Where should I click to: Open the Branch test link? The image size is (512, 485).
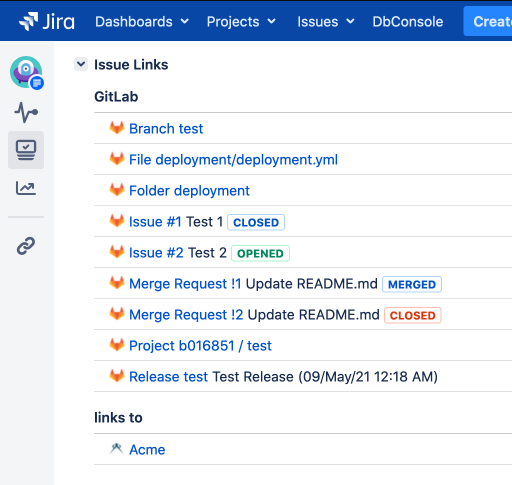[x=166, y=129]
